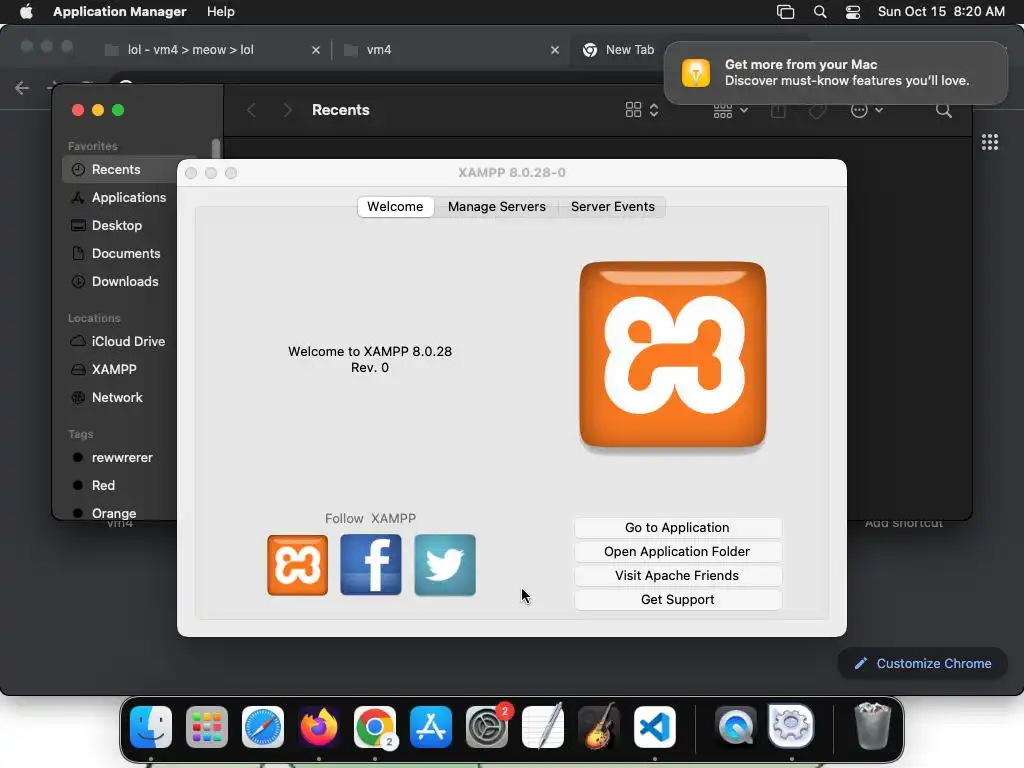Screen dimensions: 1024x768
Task: Launch Safari from the Dock
Action: [263, 727]
